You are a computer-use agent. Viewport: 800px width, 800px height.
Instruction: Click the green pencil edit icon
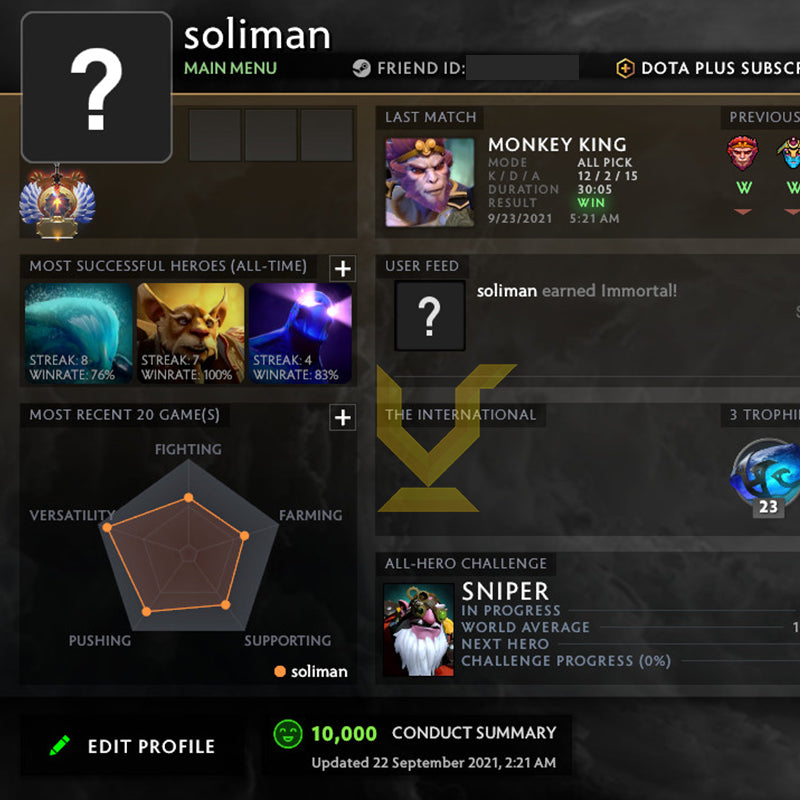[60, 745]
